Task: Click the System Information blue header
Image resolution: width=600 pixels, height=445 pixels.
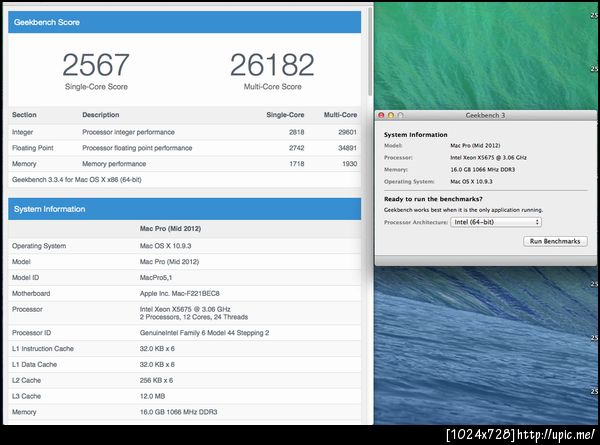Action: (184, 209)
